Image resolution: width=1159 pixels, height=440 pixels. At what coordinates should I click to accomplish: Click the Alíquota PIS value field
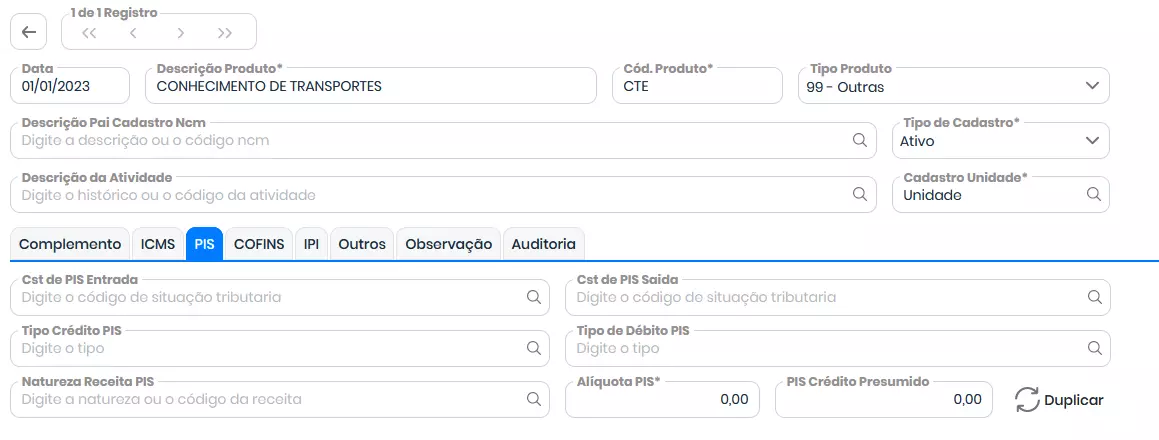662,399
